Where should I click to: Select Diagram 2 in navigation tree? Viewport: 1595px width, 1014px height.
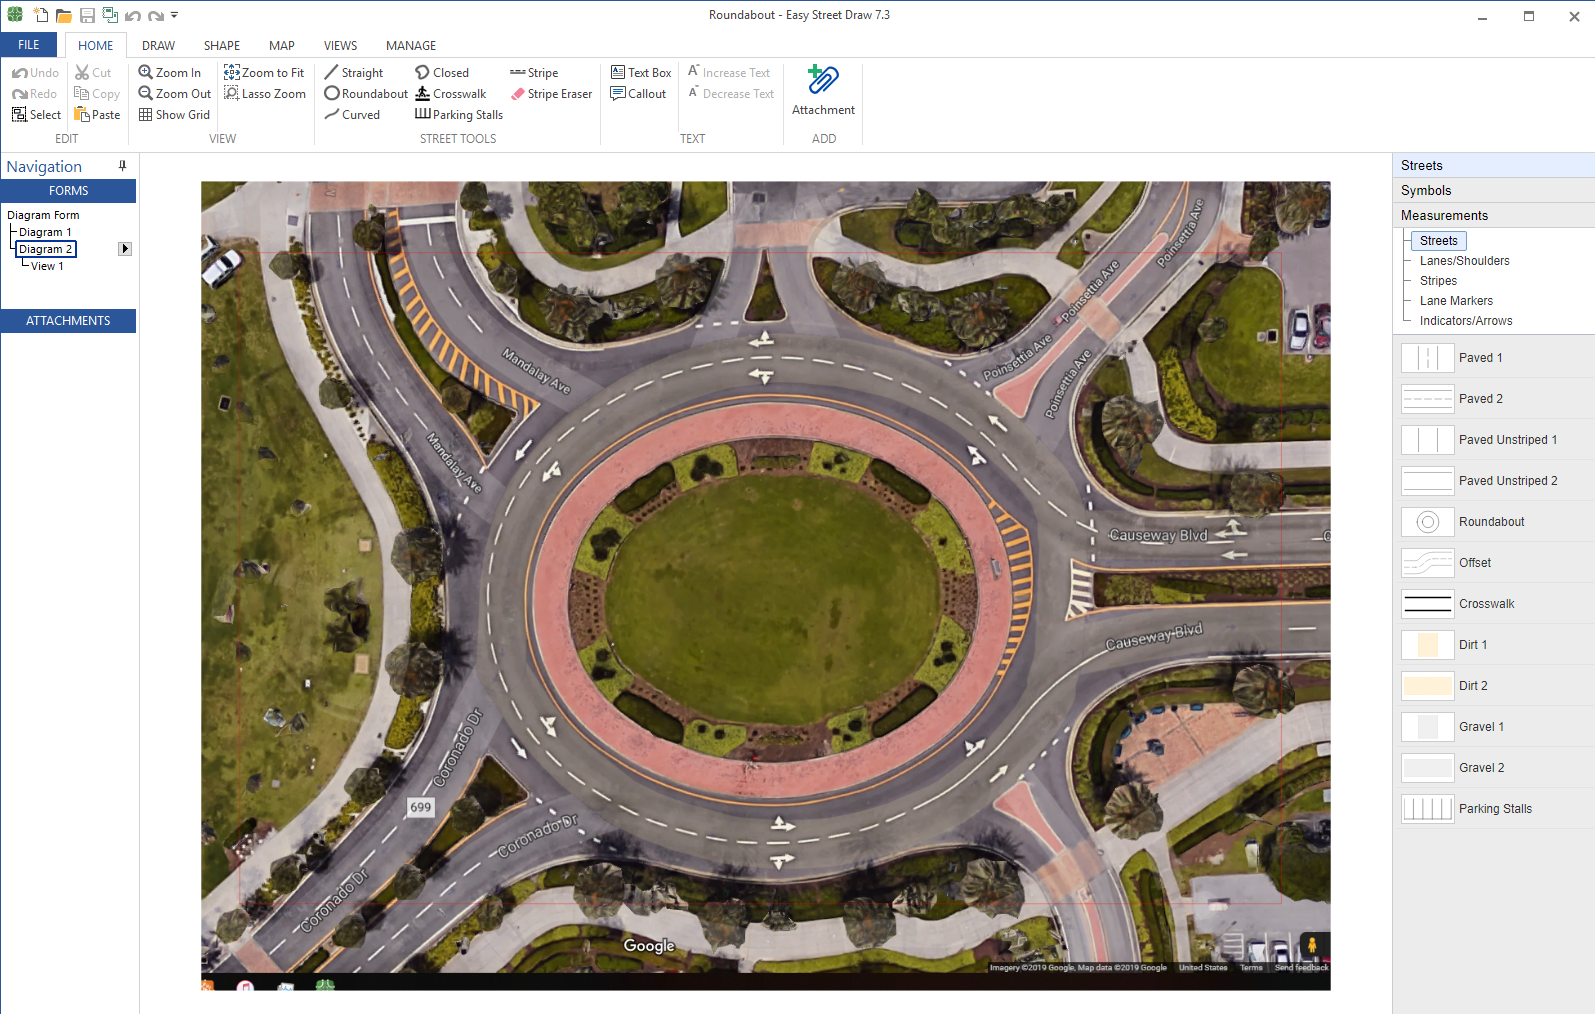[x=46, y=249]
